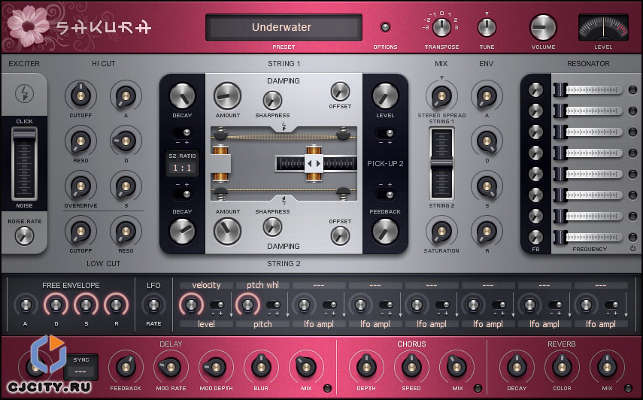Screen dimensions: 643x400
Task: Click the Stereo Spread knob
Action: tap(442, 96)
